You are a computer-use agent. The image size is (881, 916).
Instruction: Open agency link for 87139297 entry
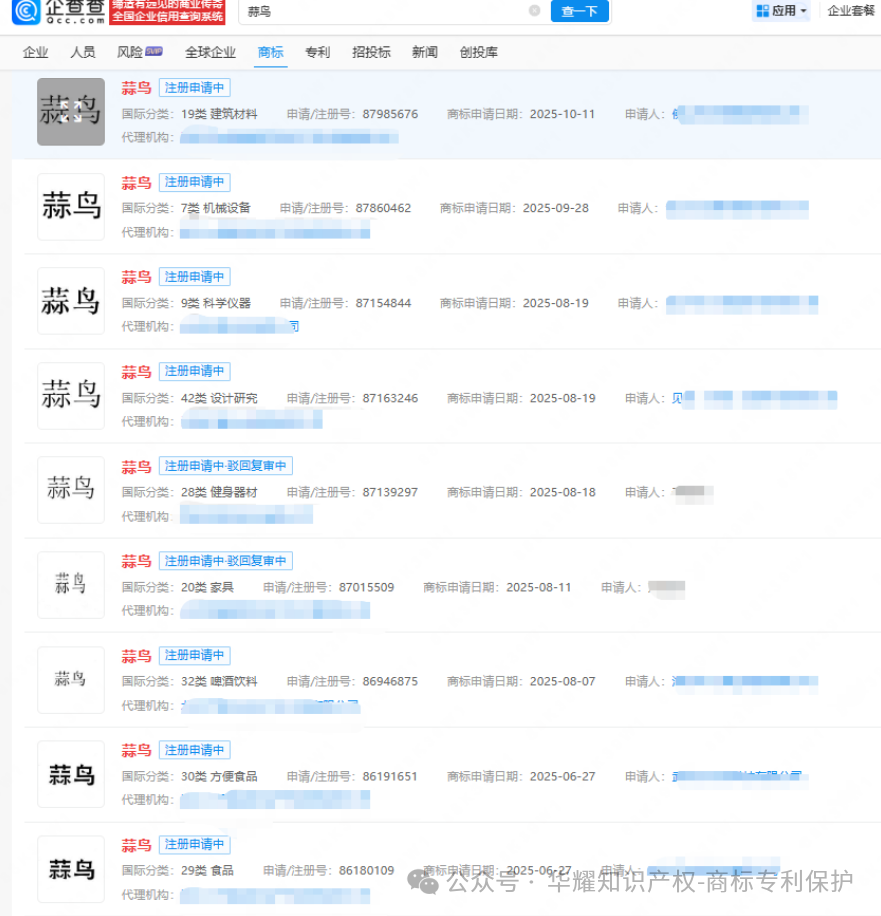pyautogui.click(x=247, y=516)
